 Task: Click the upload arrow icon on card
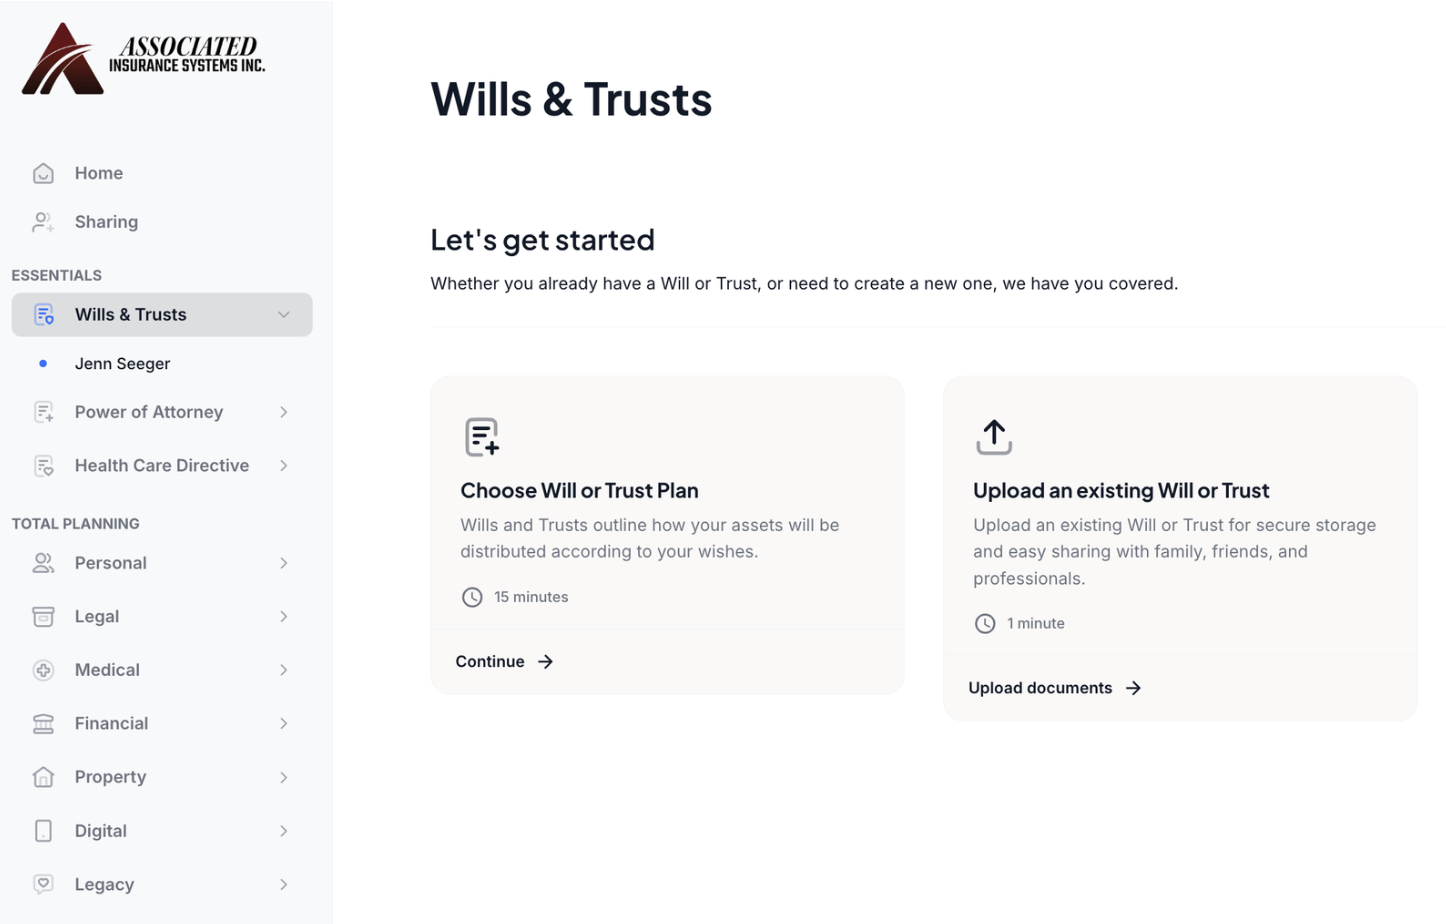click(993, 437)
